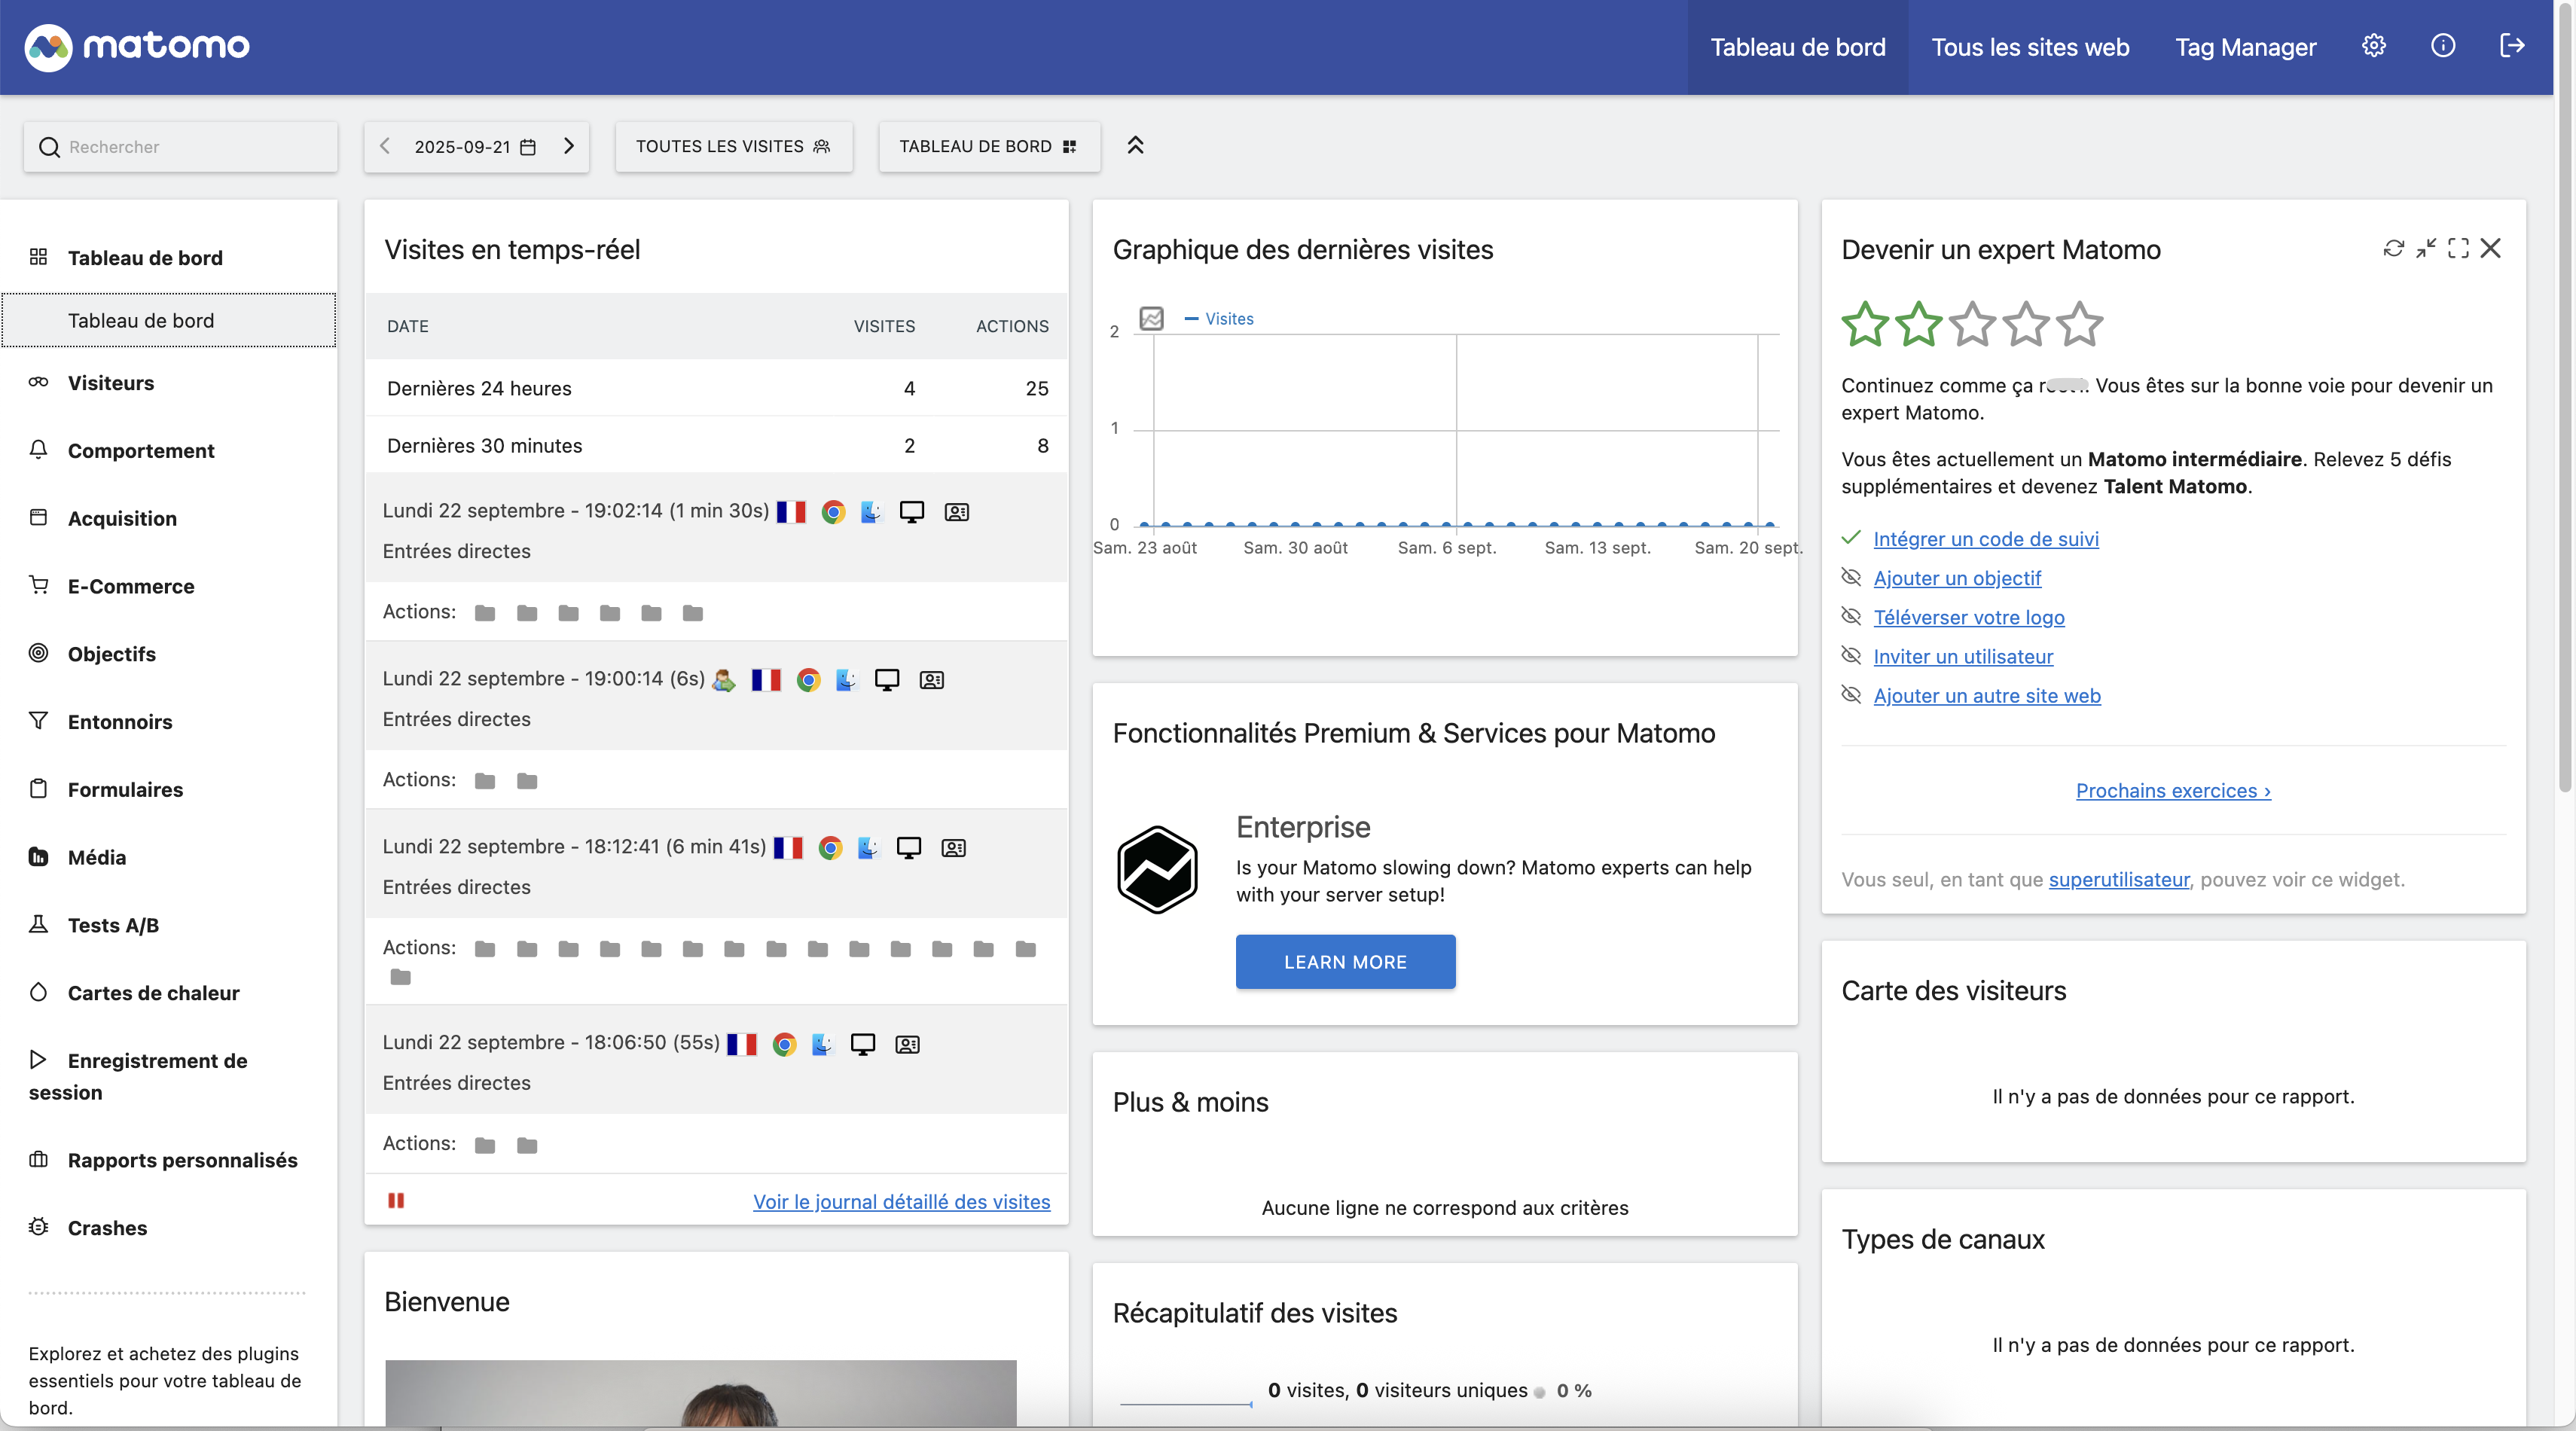Open the Cartes de chaleur sidebar section
Viewport: 2576px width, 1431px height.
tap(153, 993)
